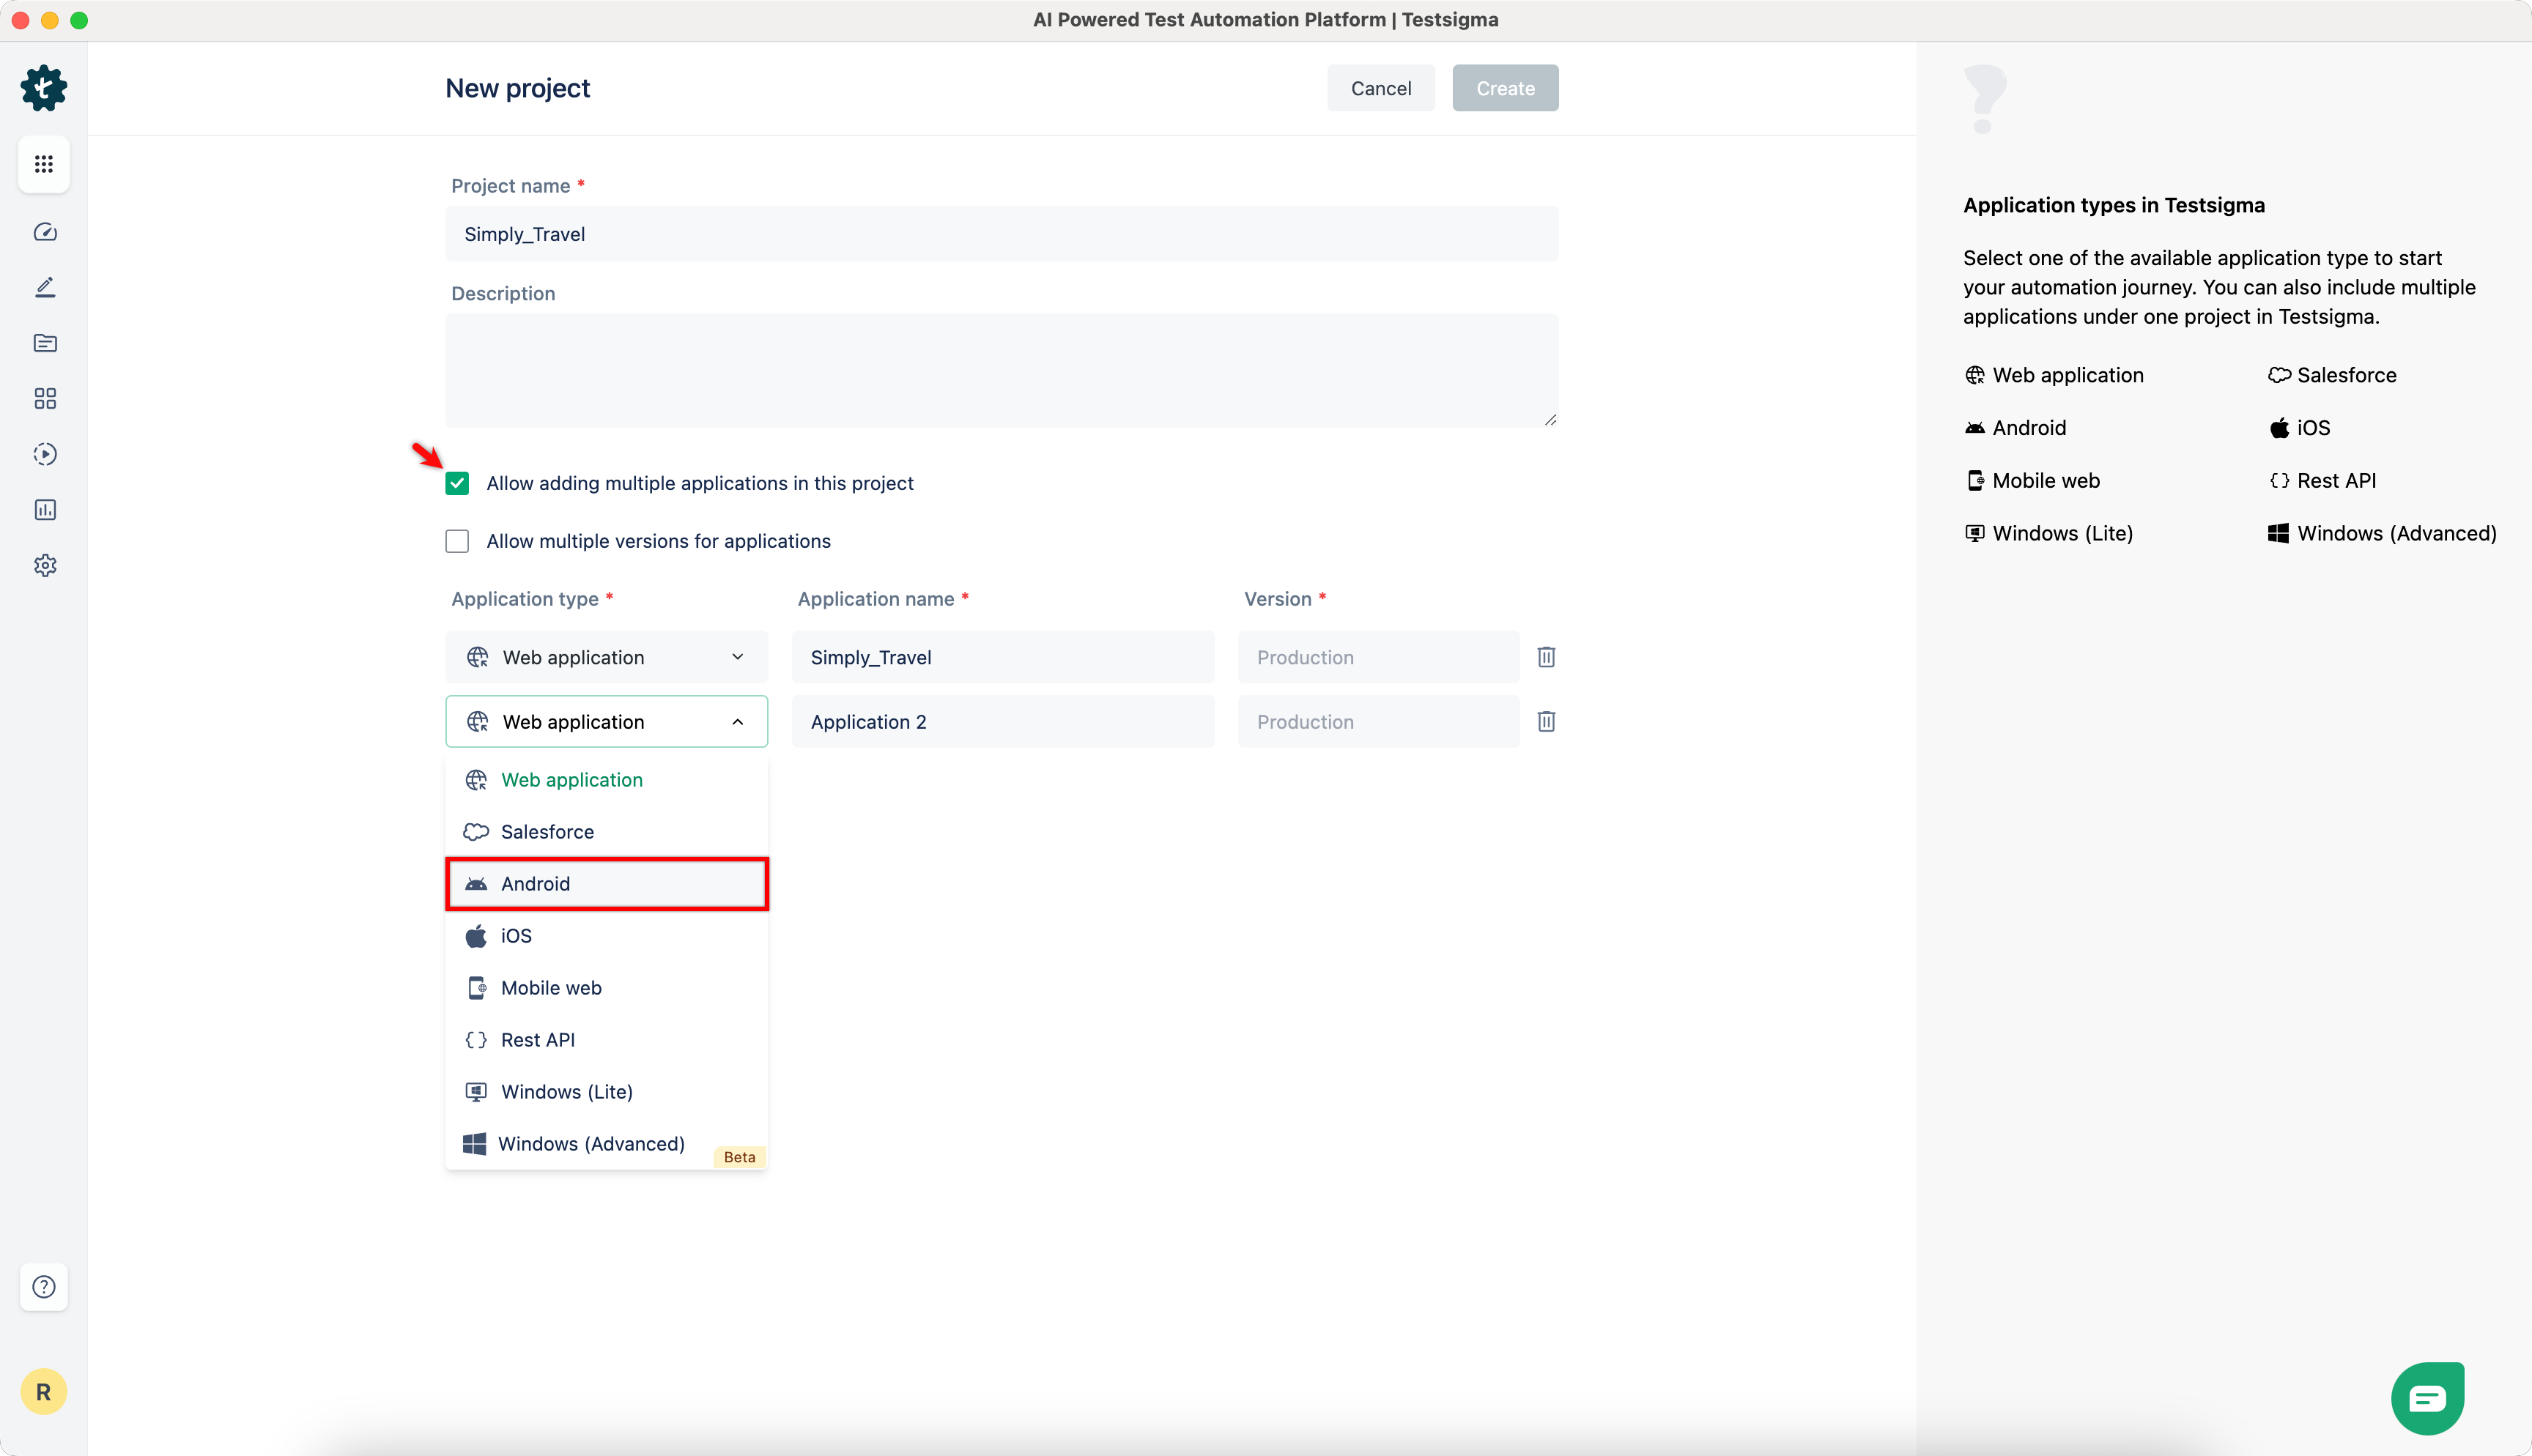Click the Testsigma gear logo

click(44, 88)
